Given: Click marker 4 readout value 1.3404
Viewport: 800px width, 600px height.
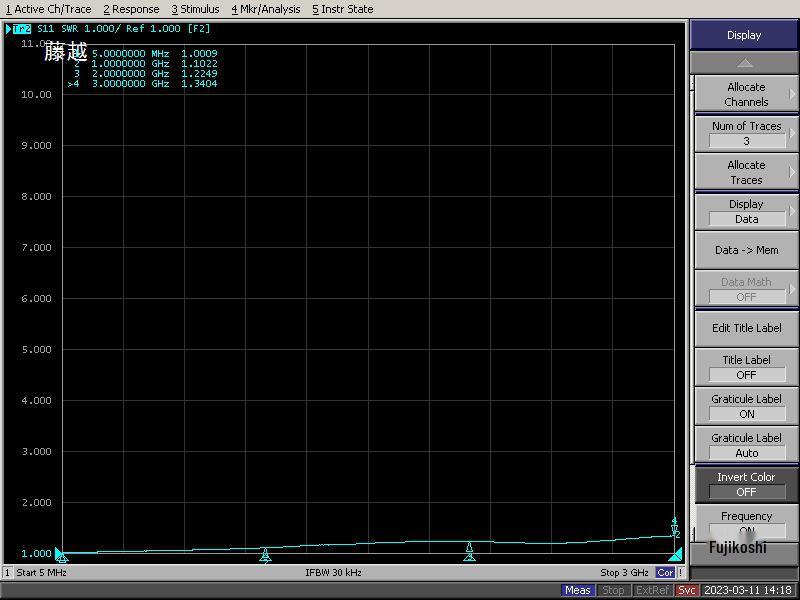Looking at the screenshot, I should 199,84.
